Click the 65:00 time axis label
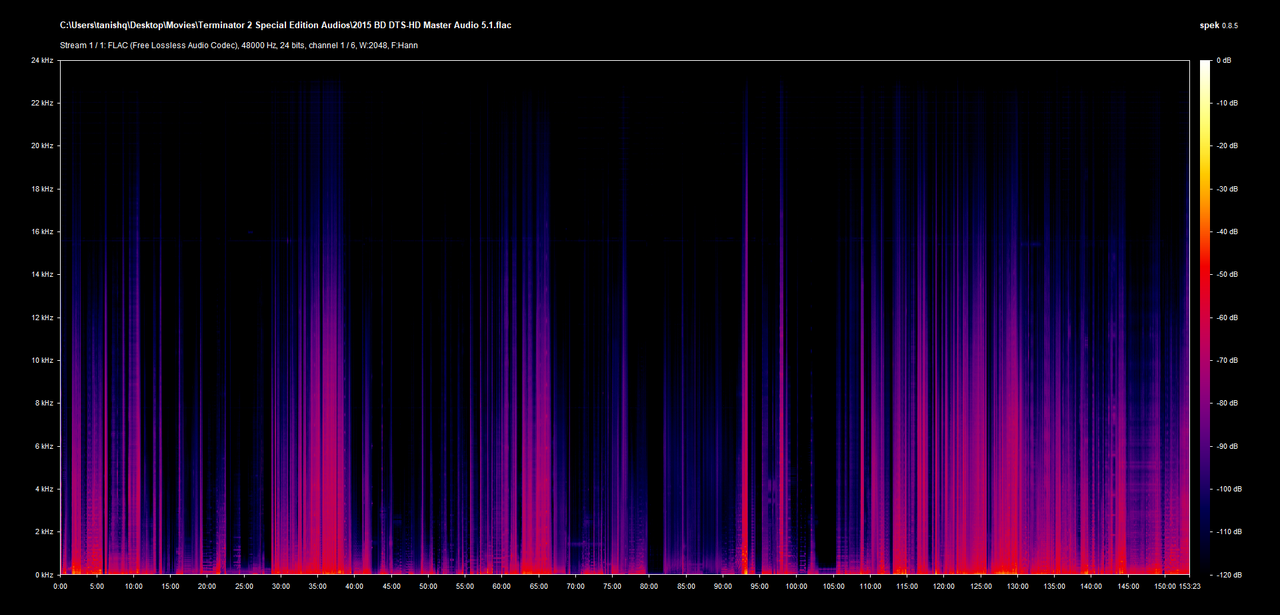This screenshot has height=615, width=1280. pyautogui.click(x=539, y=587)
